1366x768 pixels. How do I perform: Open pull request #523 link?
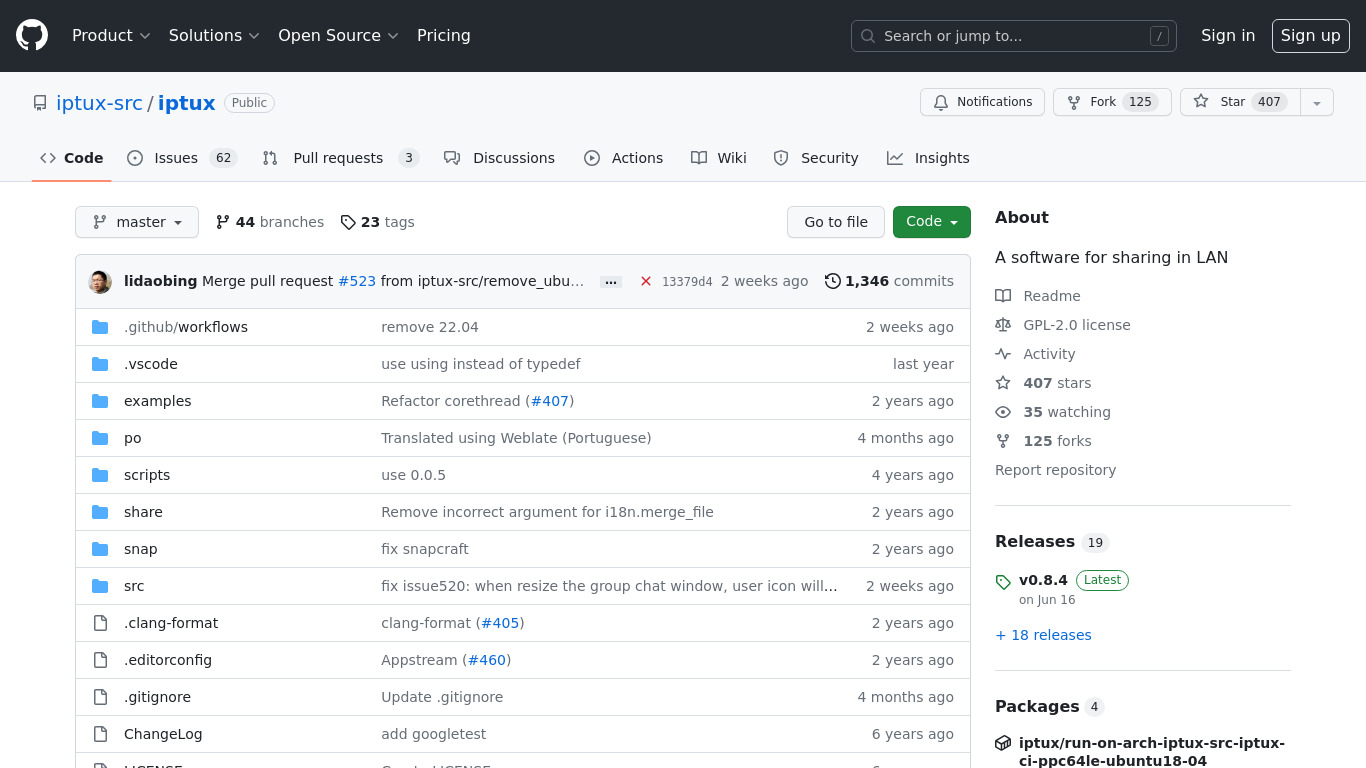click(357, 281)
